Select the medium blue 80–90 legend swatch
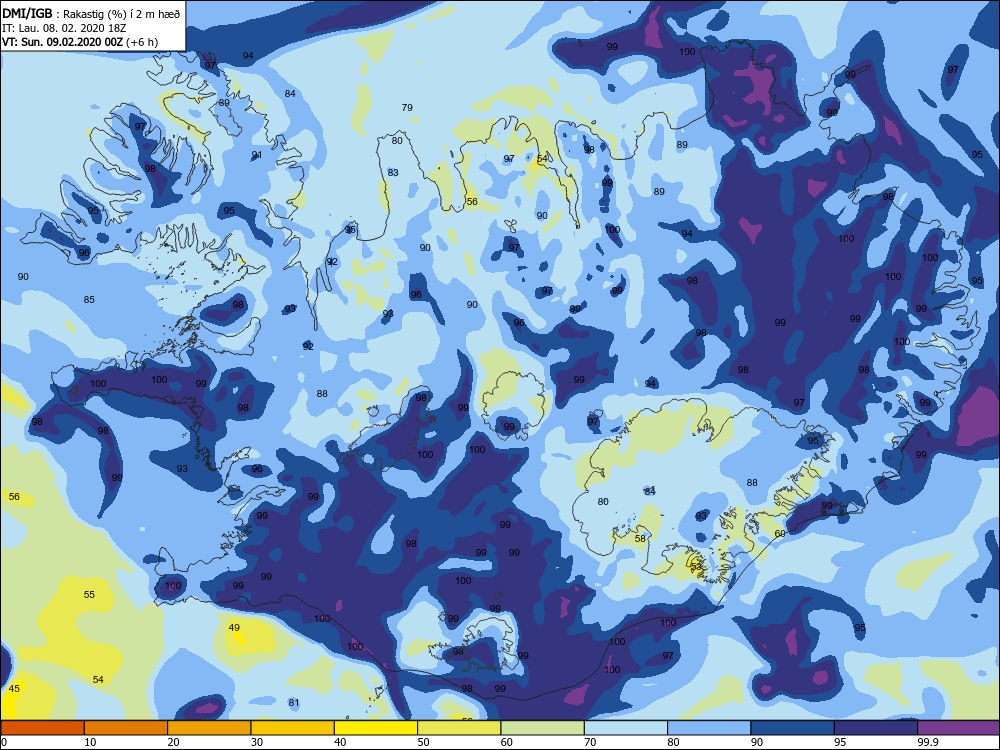 point(709,728)
